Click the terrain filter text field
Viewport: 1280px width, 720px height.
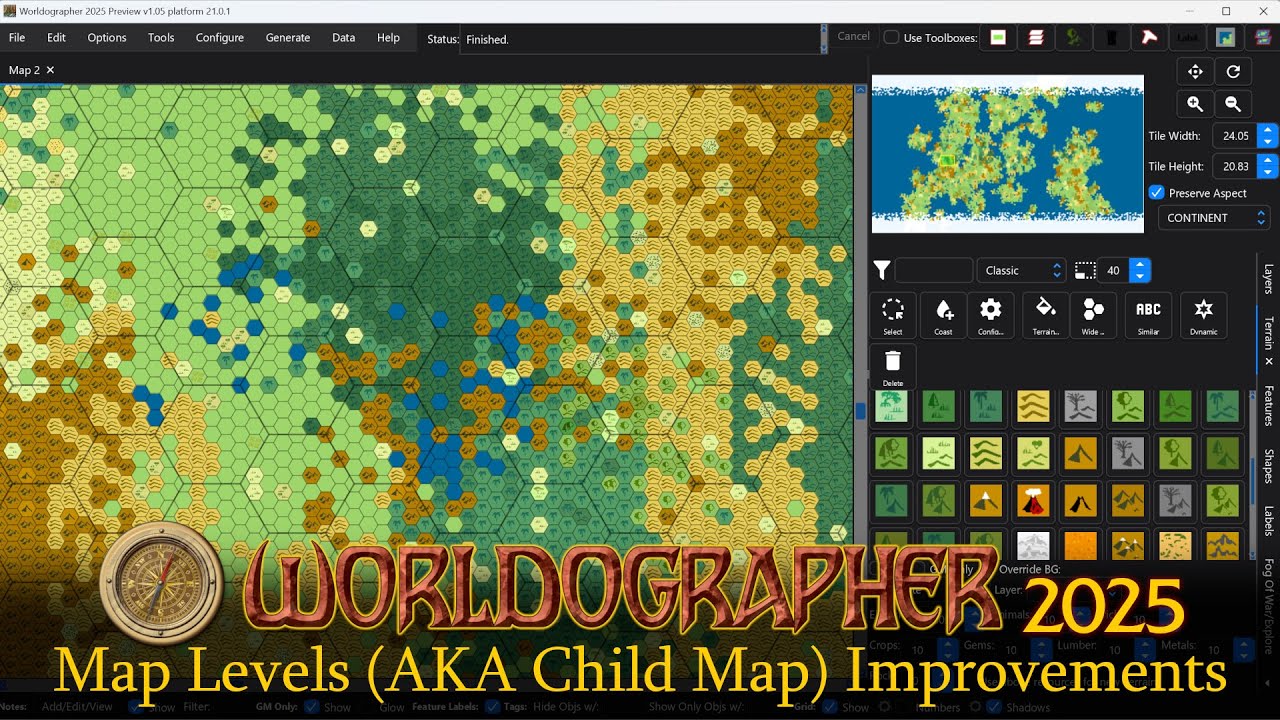pyautogui.click(x=933, y=270)
